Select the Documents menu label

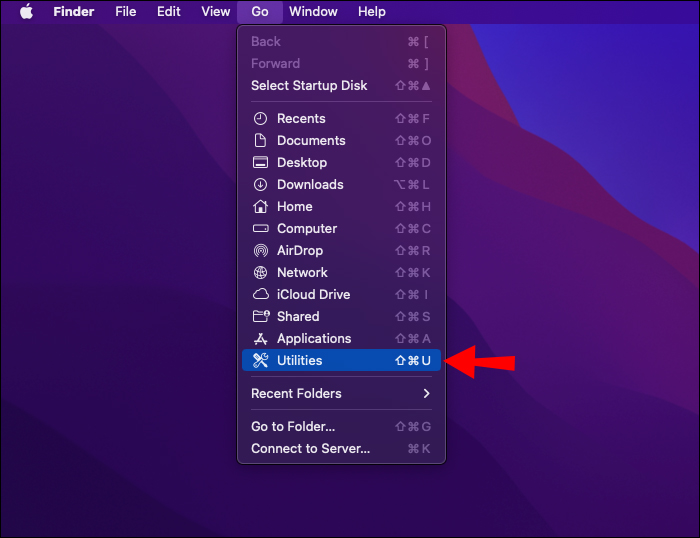click(x=311, y=141)
